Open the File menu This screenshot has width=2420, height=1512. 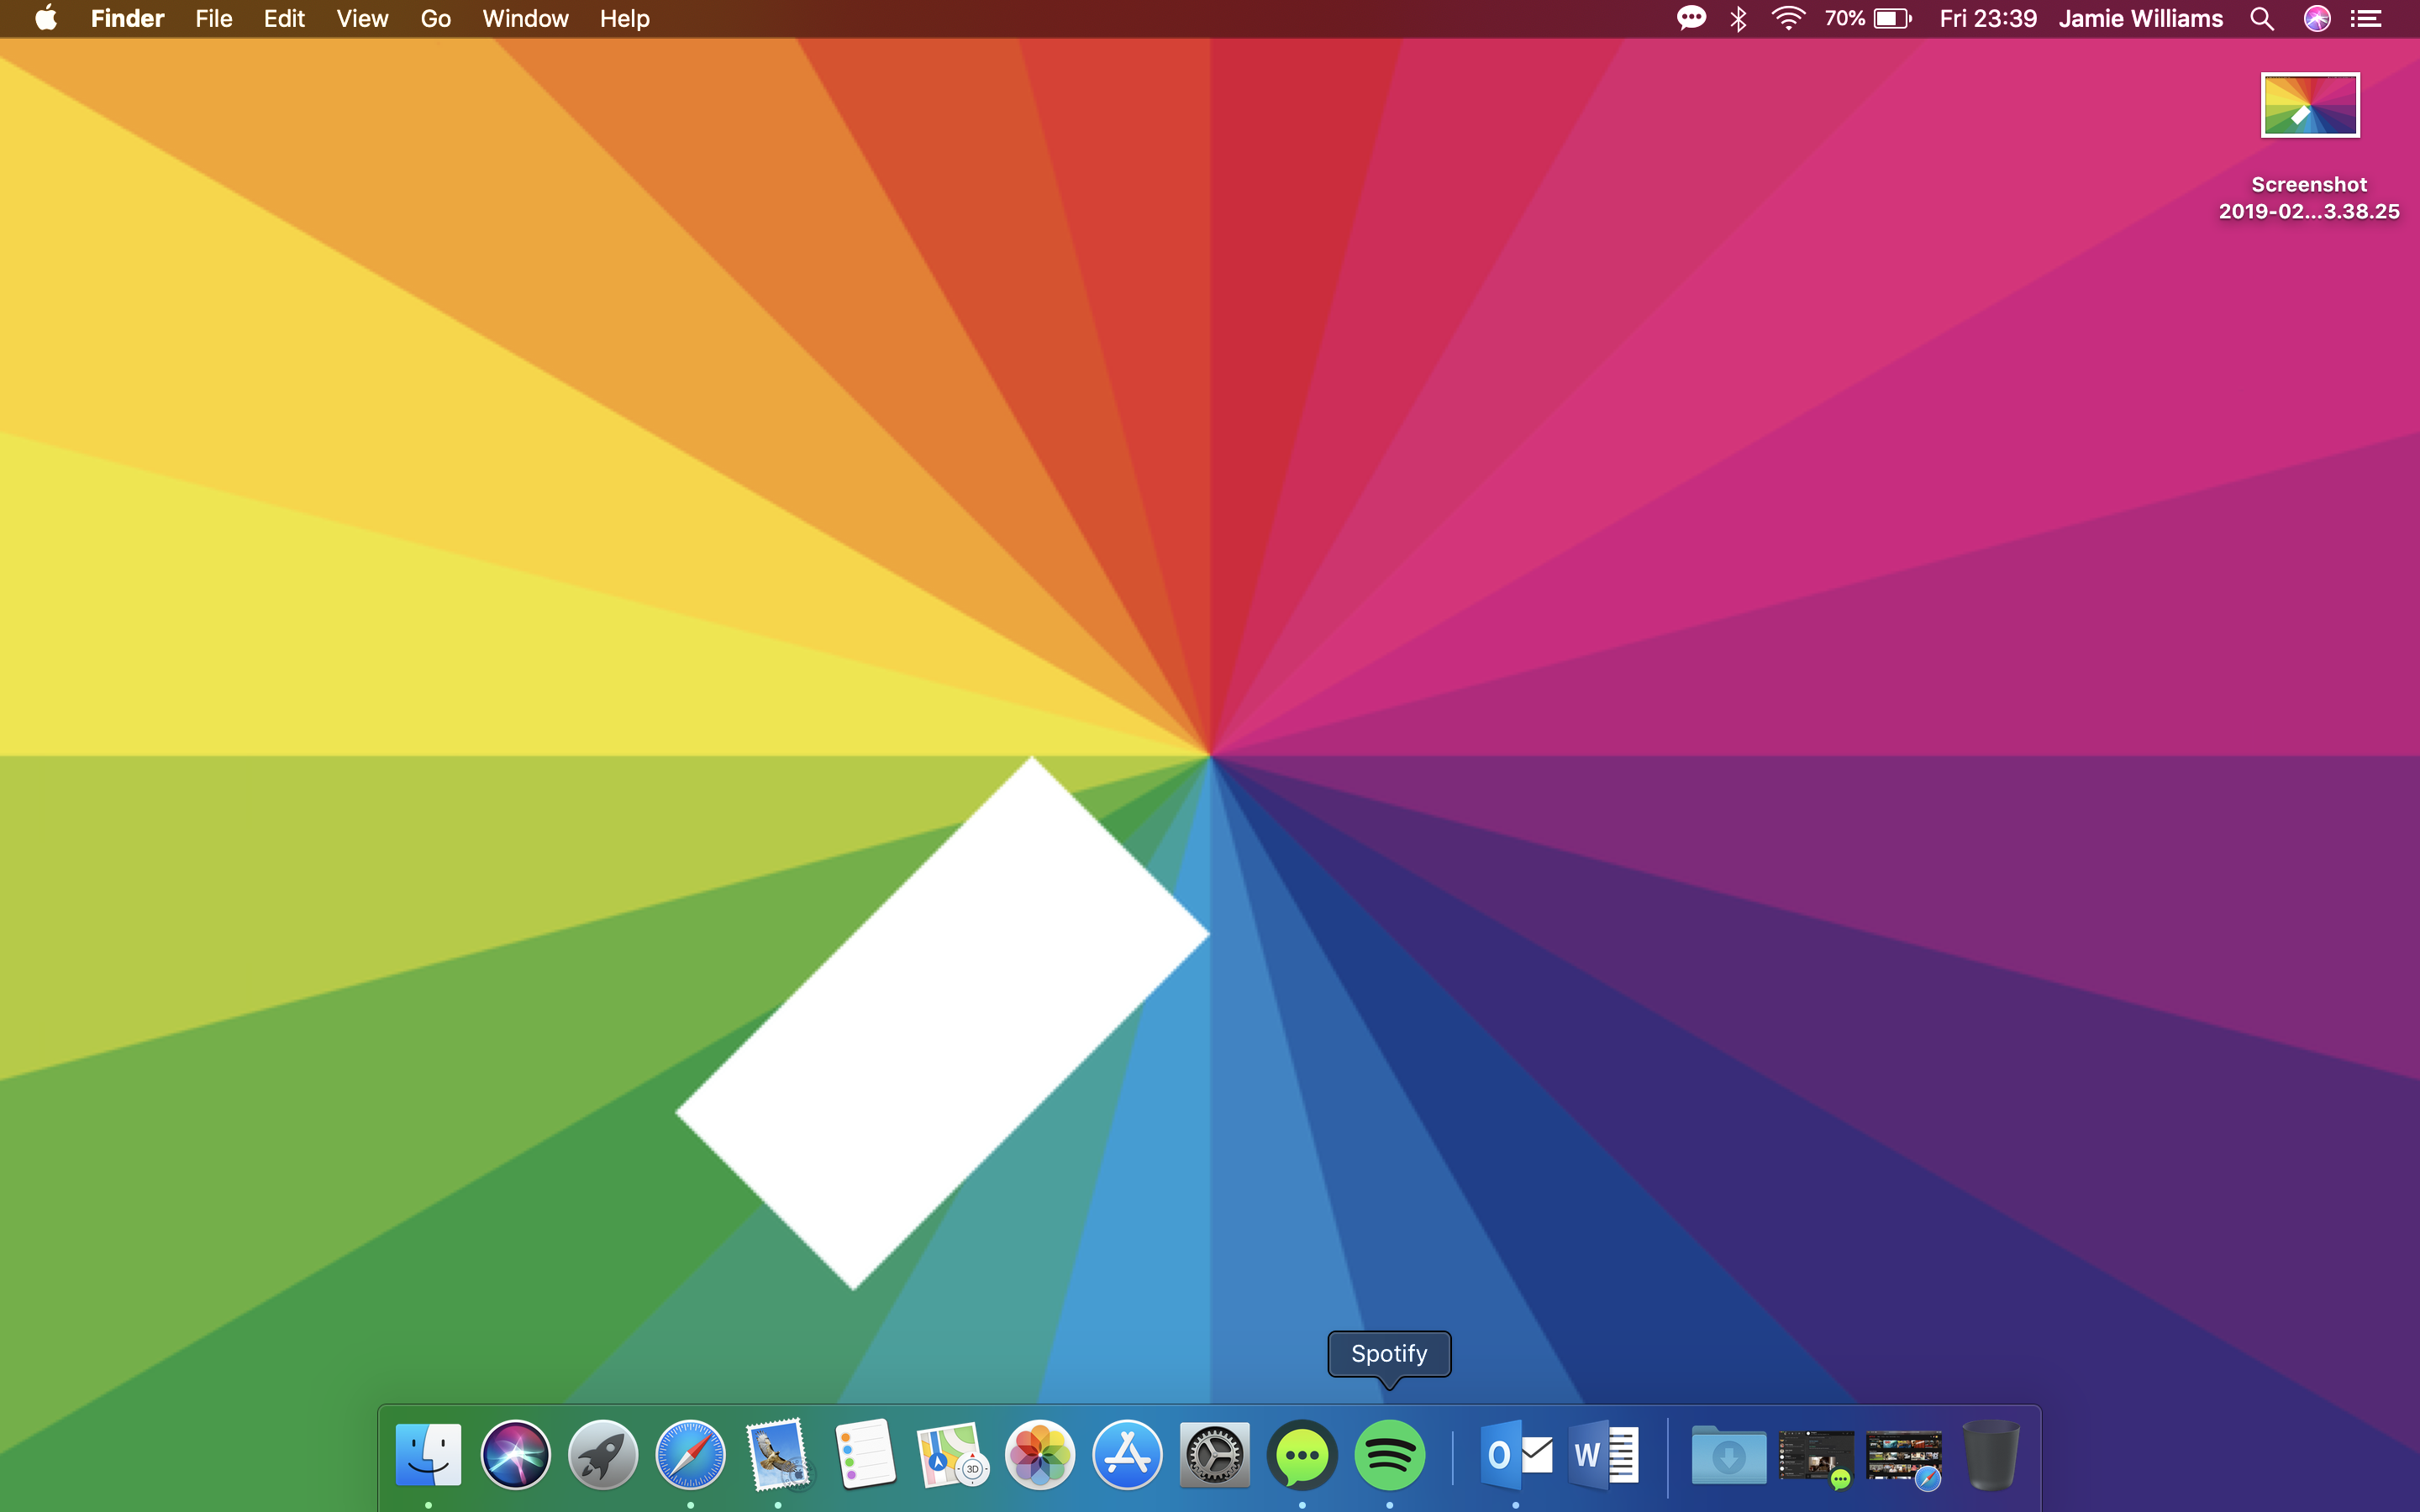point(214,18)
